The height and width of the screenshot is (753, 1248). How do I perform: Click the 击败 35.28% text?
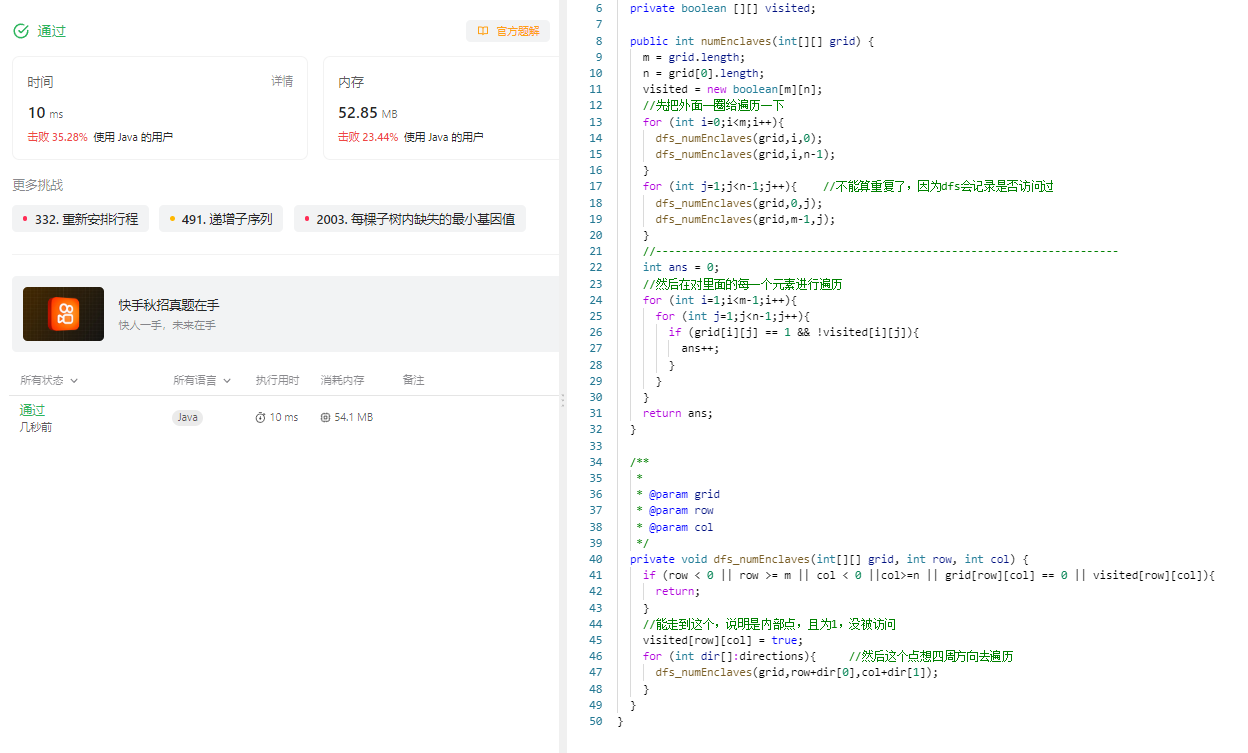pos(58,137)
